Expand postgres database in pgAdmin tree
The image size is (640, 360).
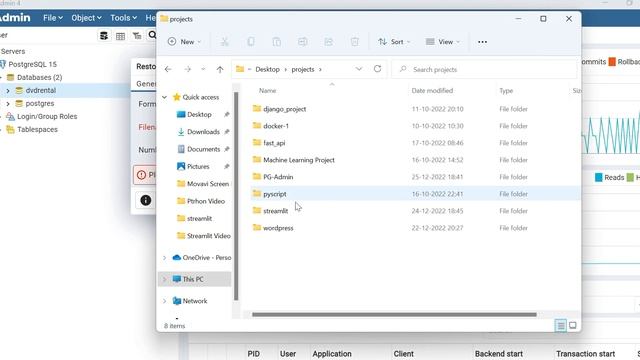tap(8, 104)
